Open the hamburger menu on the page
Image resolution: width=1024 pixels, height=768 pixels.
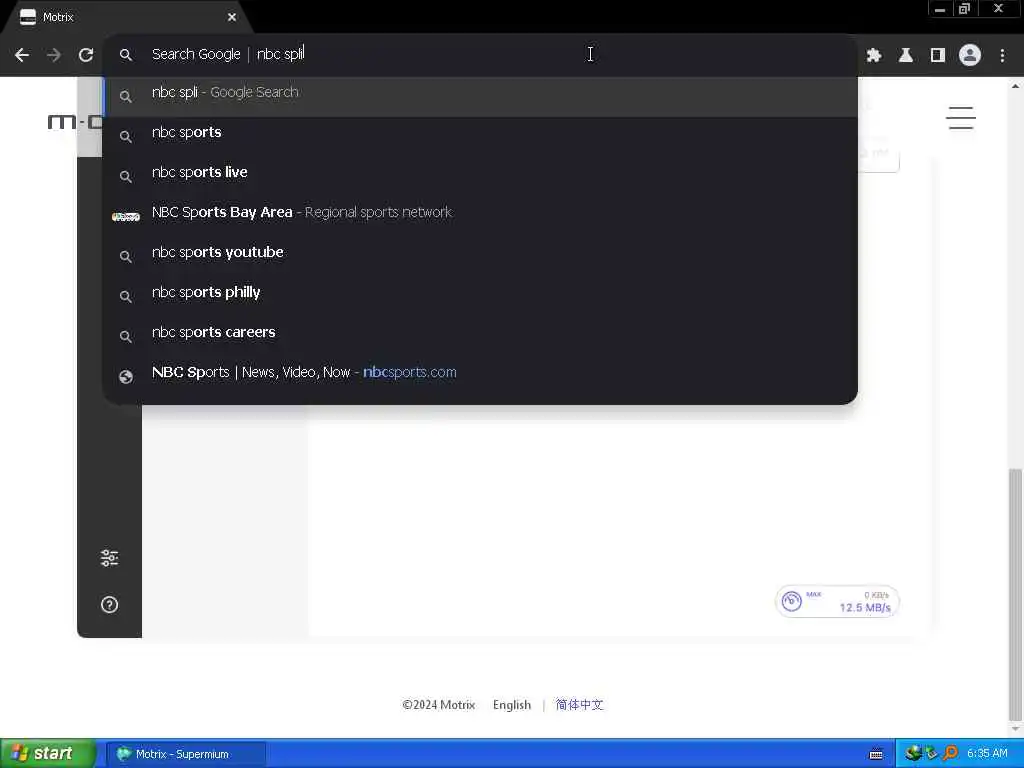pos(961,118)
